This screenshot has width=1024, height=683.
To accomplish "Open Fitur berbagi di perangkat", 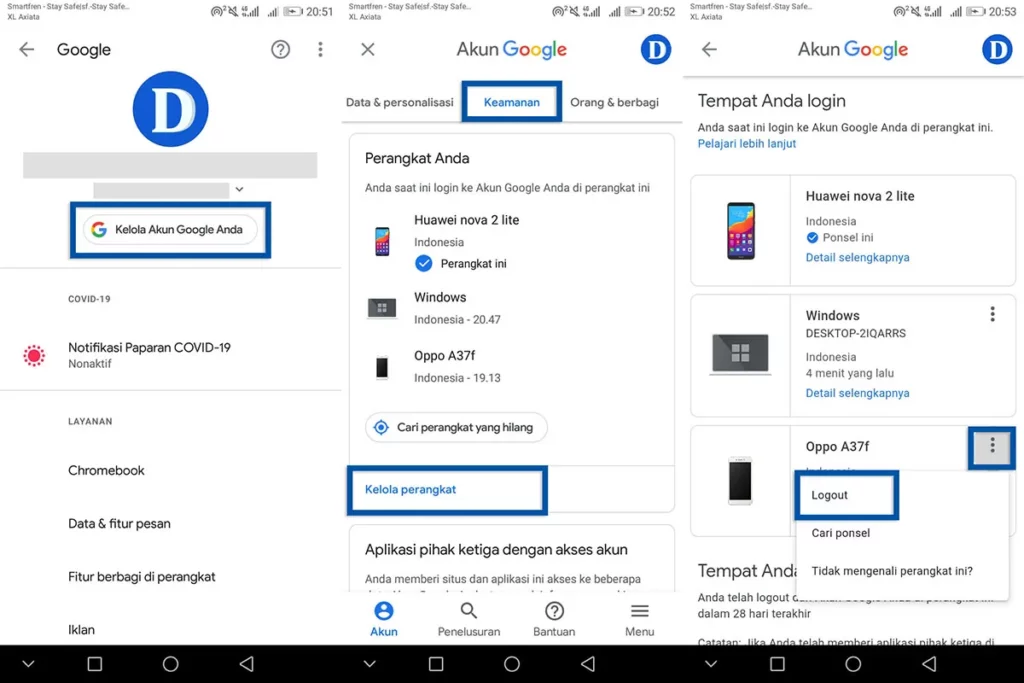I will 142,577.
